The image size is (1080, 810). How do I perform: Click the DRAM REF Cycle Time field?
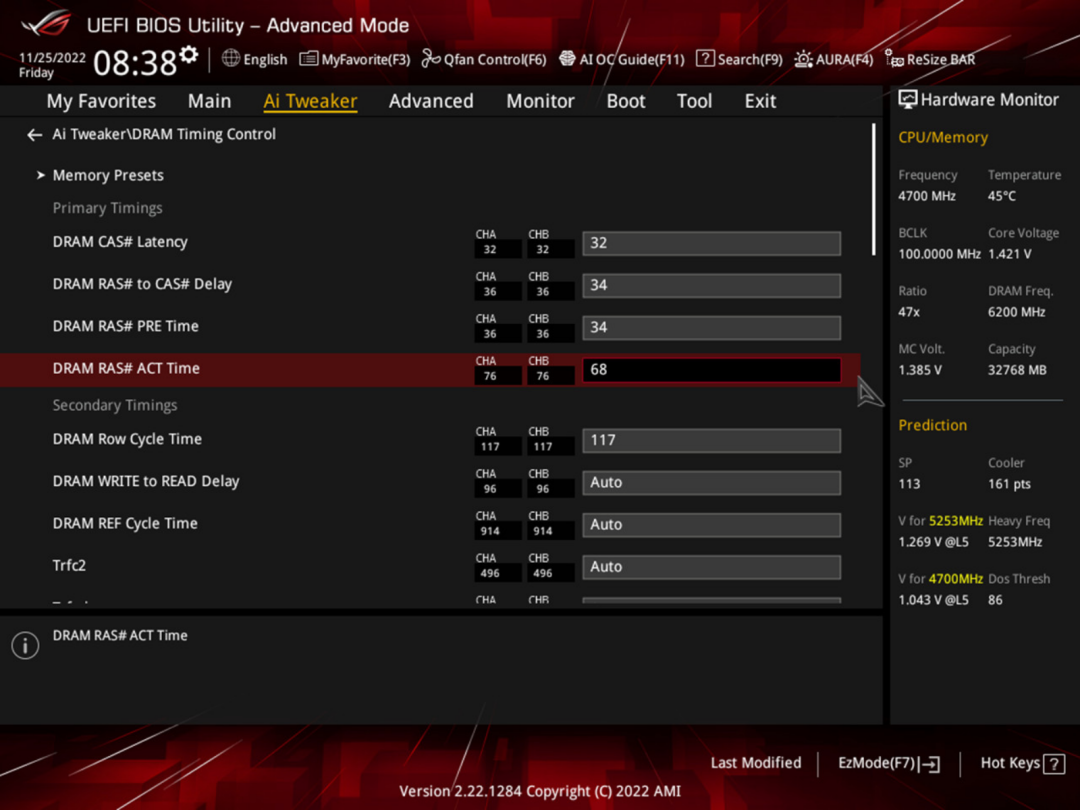(x=712, y=525)
